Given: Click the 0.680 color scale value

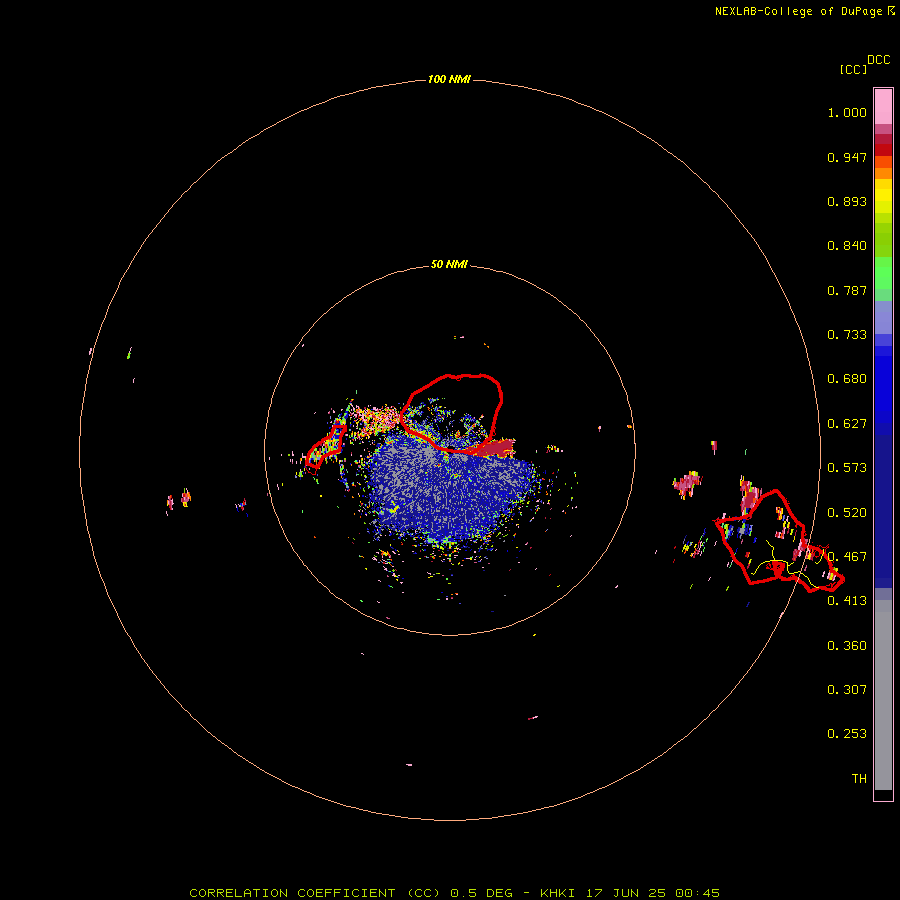Looking at the screenshot, I should [x=847, y=379].
